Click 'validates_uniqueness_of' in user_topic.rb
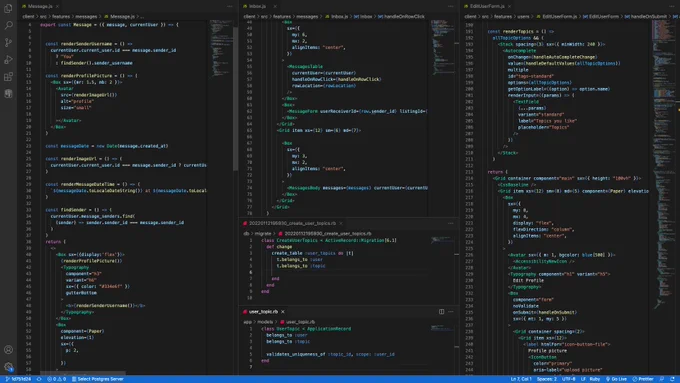 [296, 354]
